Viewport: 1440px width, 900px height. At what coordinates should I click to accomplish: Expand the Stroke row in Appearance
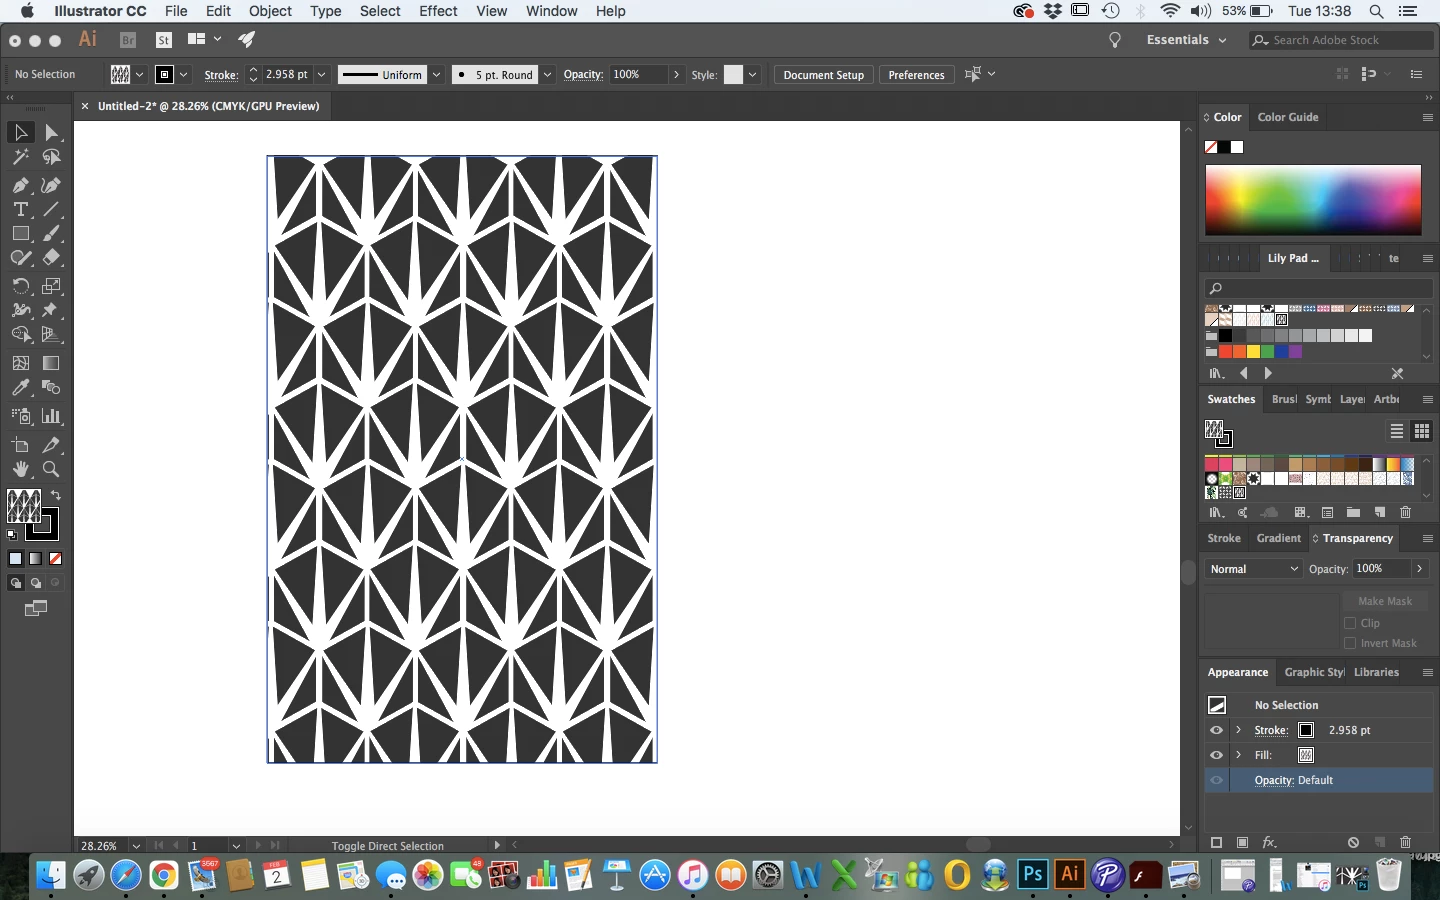click(x=1238, y=730)
